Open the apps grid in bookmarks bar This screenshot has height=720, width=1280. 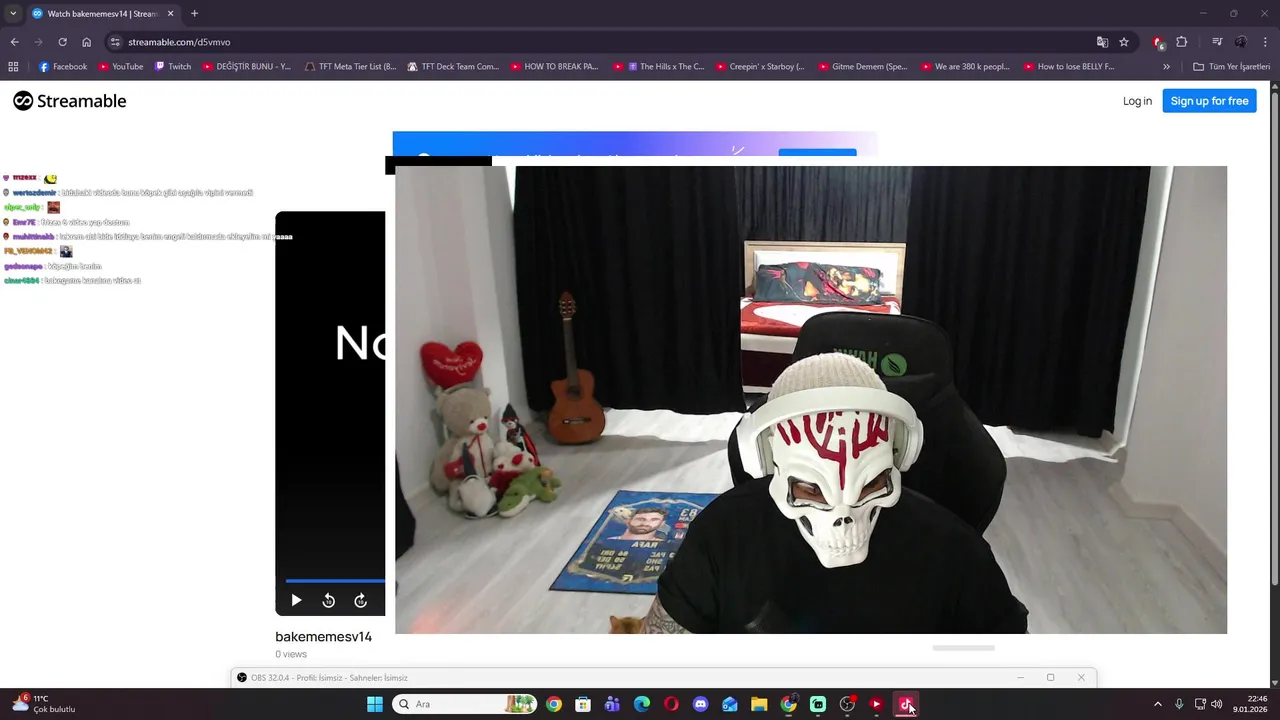coord(13,67)
